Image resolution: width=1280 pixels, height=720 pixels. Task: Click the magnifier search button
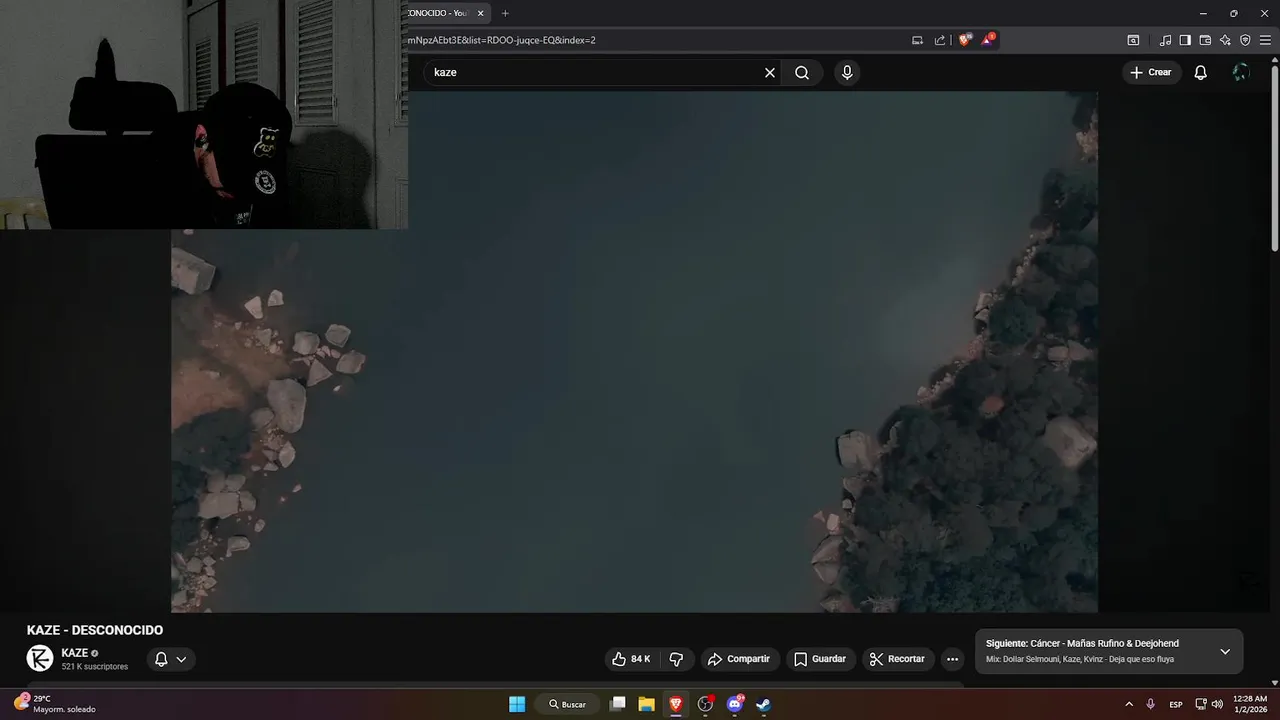tap(802, 72)
